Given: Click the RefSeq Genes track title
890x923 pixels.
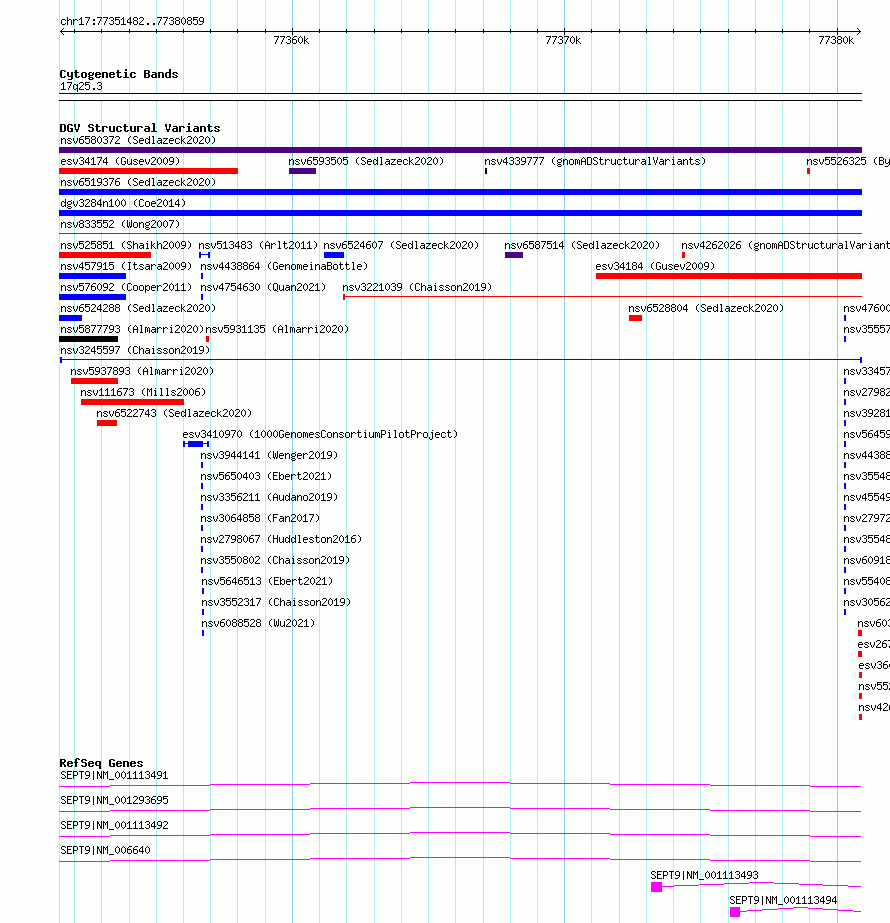Looking at the screenshot, I should pyautogui.click(x=101, y=763).
